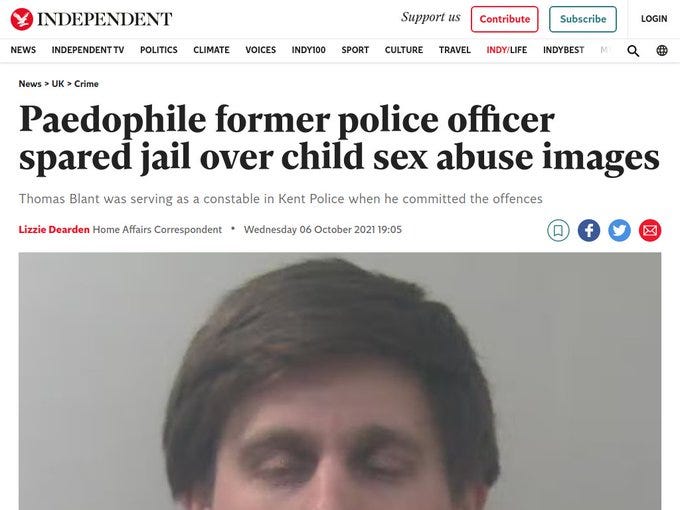The height and width of the screenshot is (510, 680).
Task: Open the globe edition selector
Action: pos(662,50)
